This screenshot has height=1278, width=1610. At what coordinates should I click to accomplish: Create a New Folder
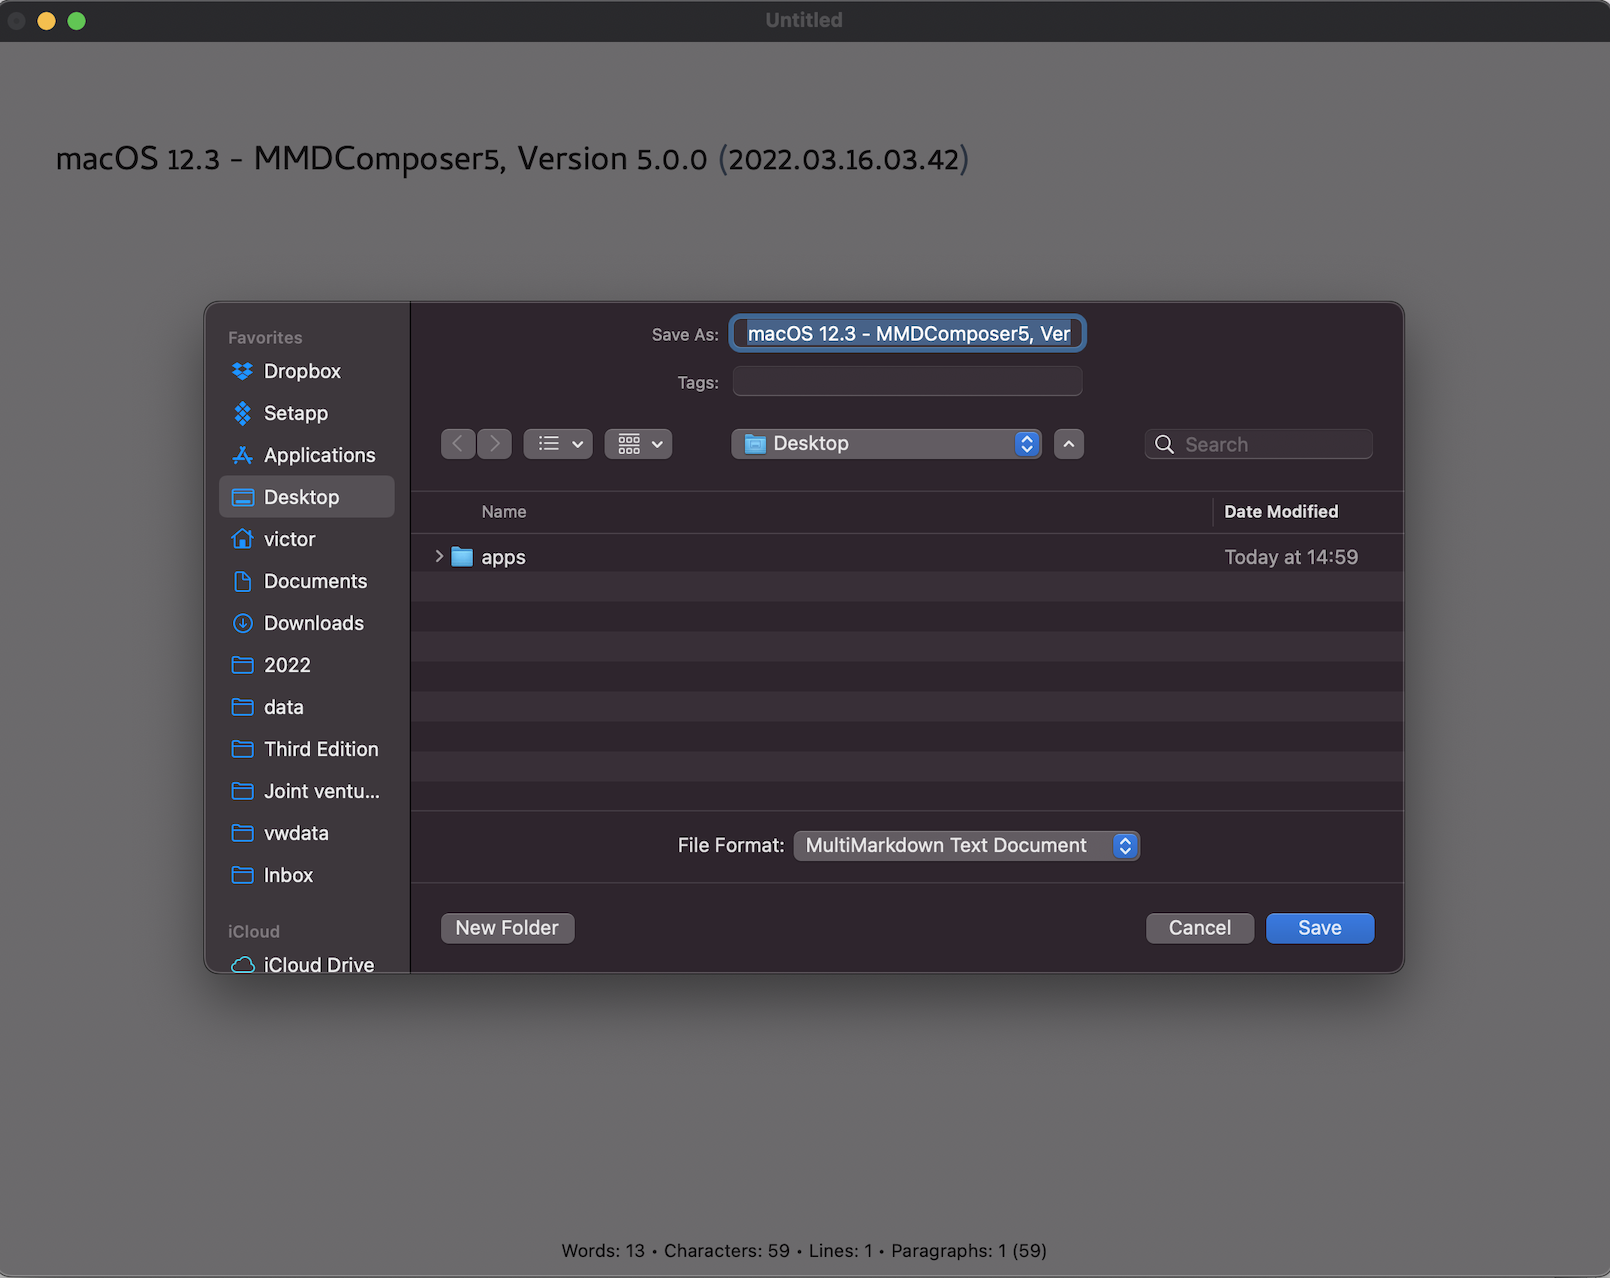pos(507,928)
